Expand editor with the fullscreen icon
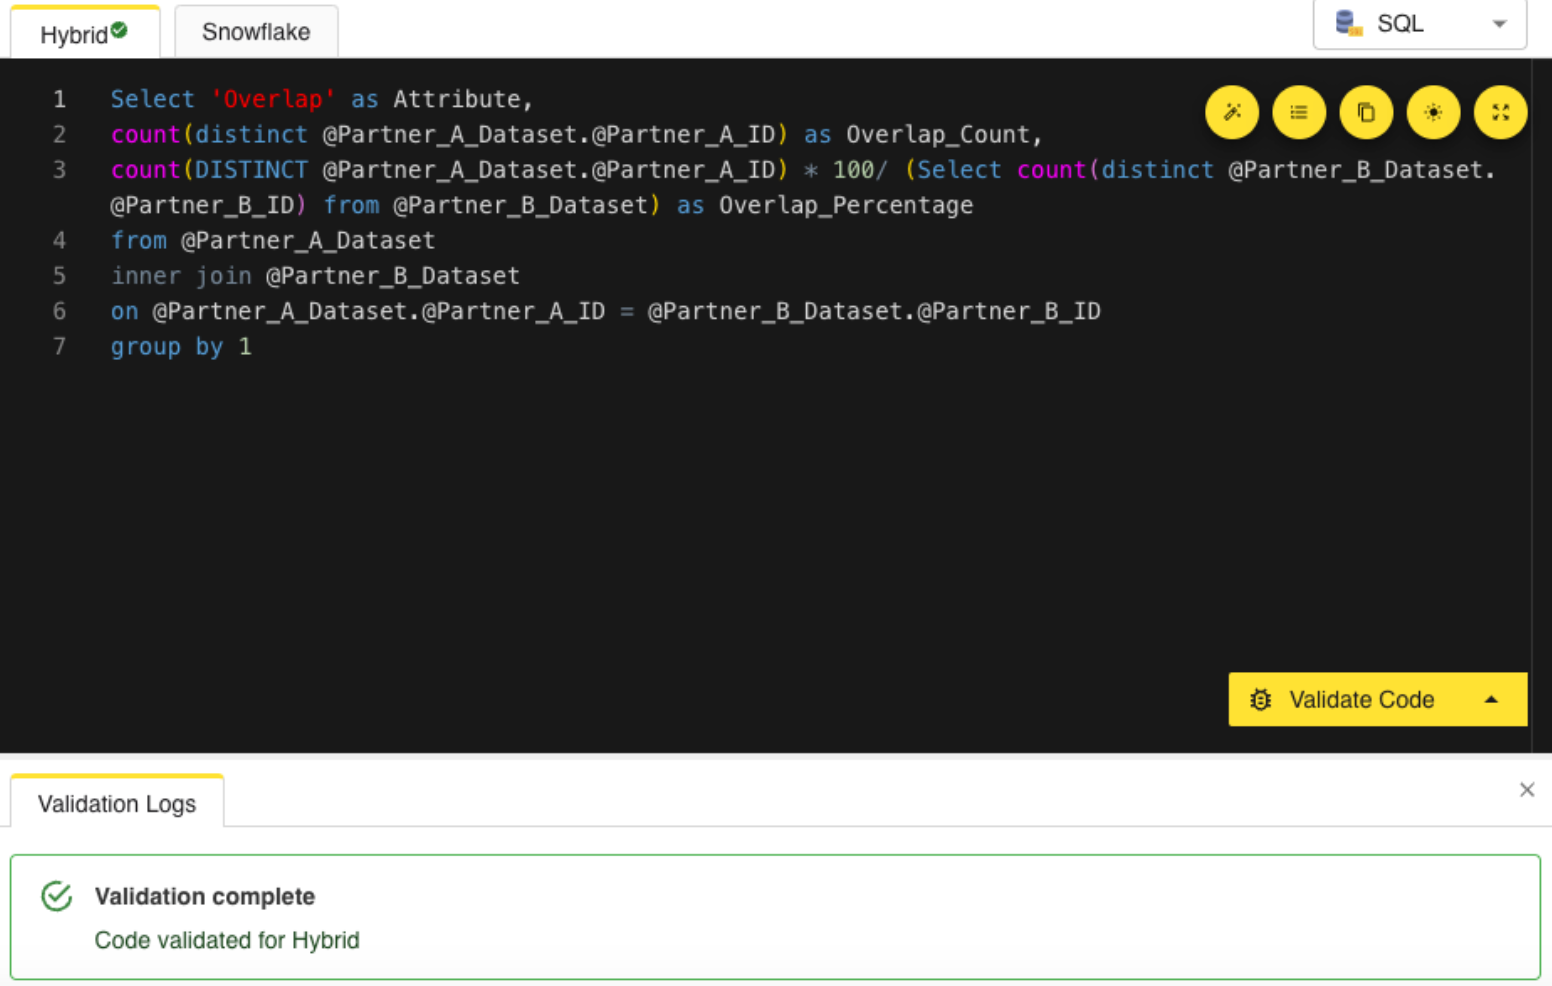This screenshot has height=986, width=1552. [1500, 112]
